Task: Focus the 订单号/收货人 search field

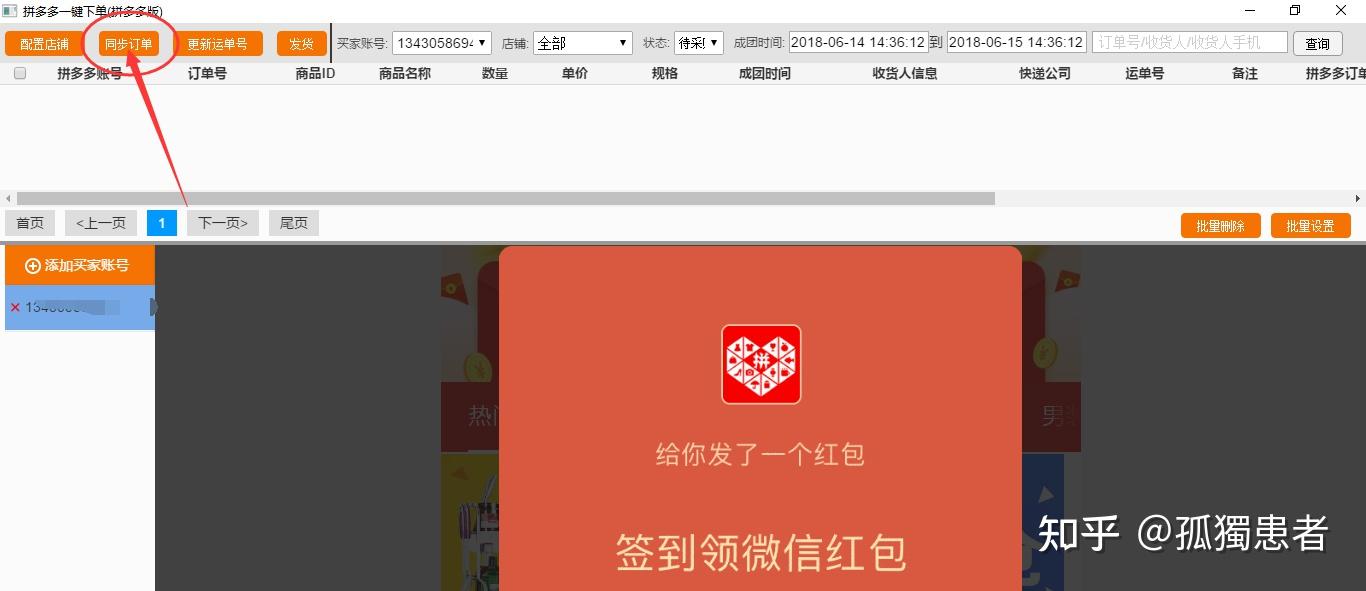Action: (1189, 42)
